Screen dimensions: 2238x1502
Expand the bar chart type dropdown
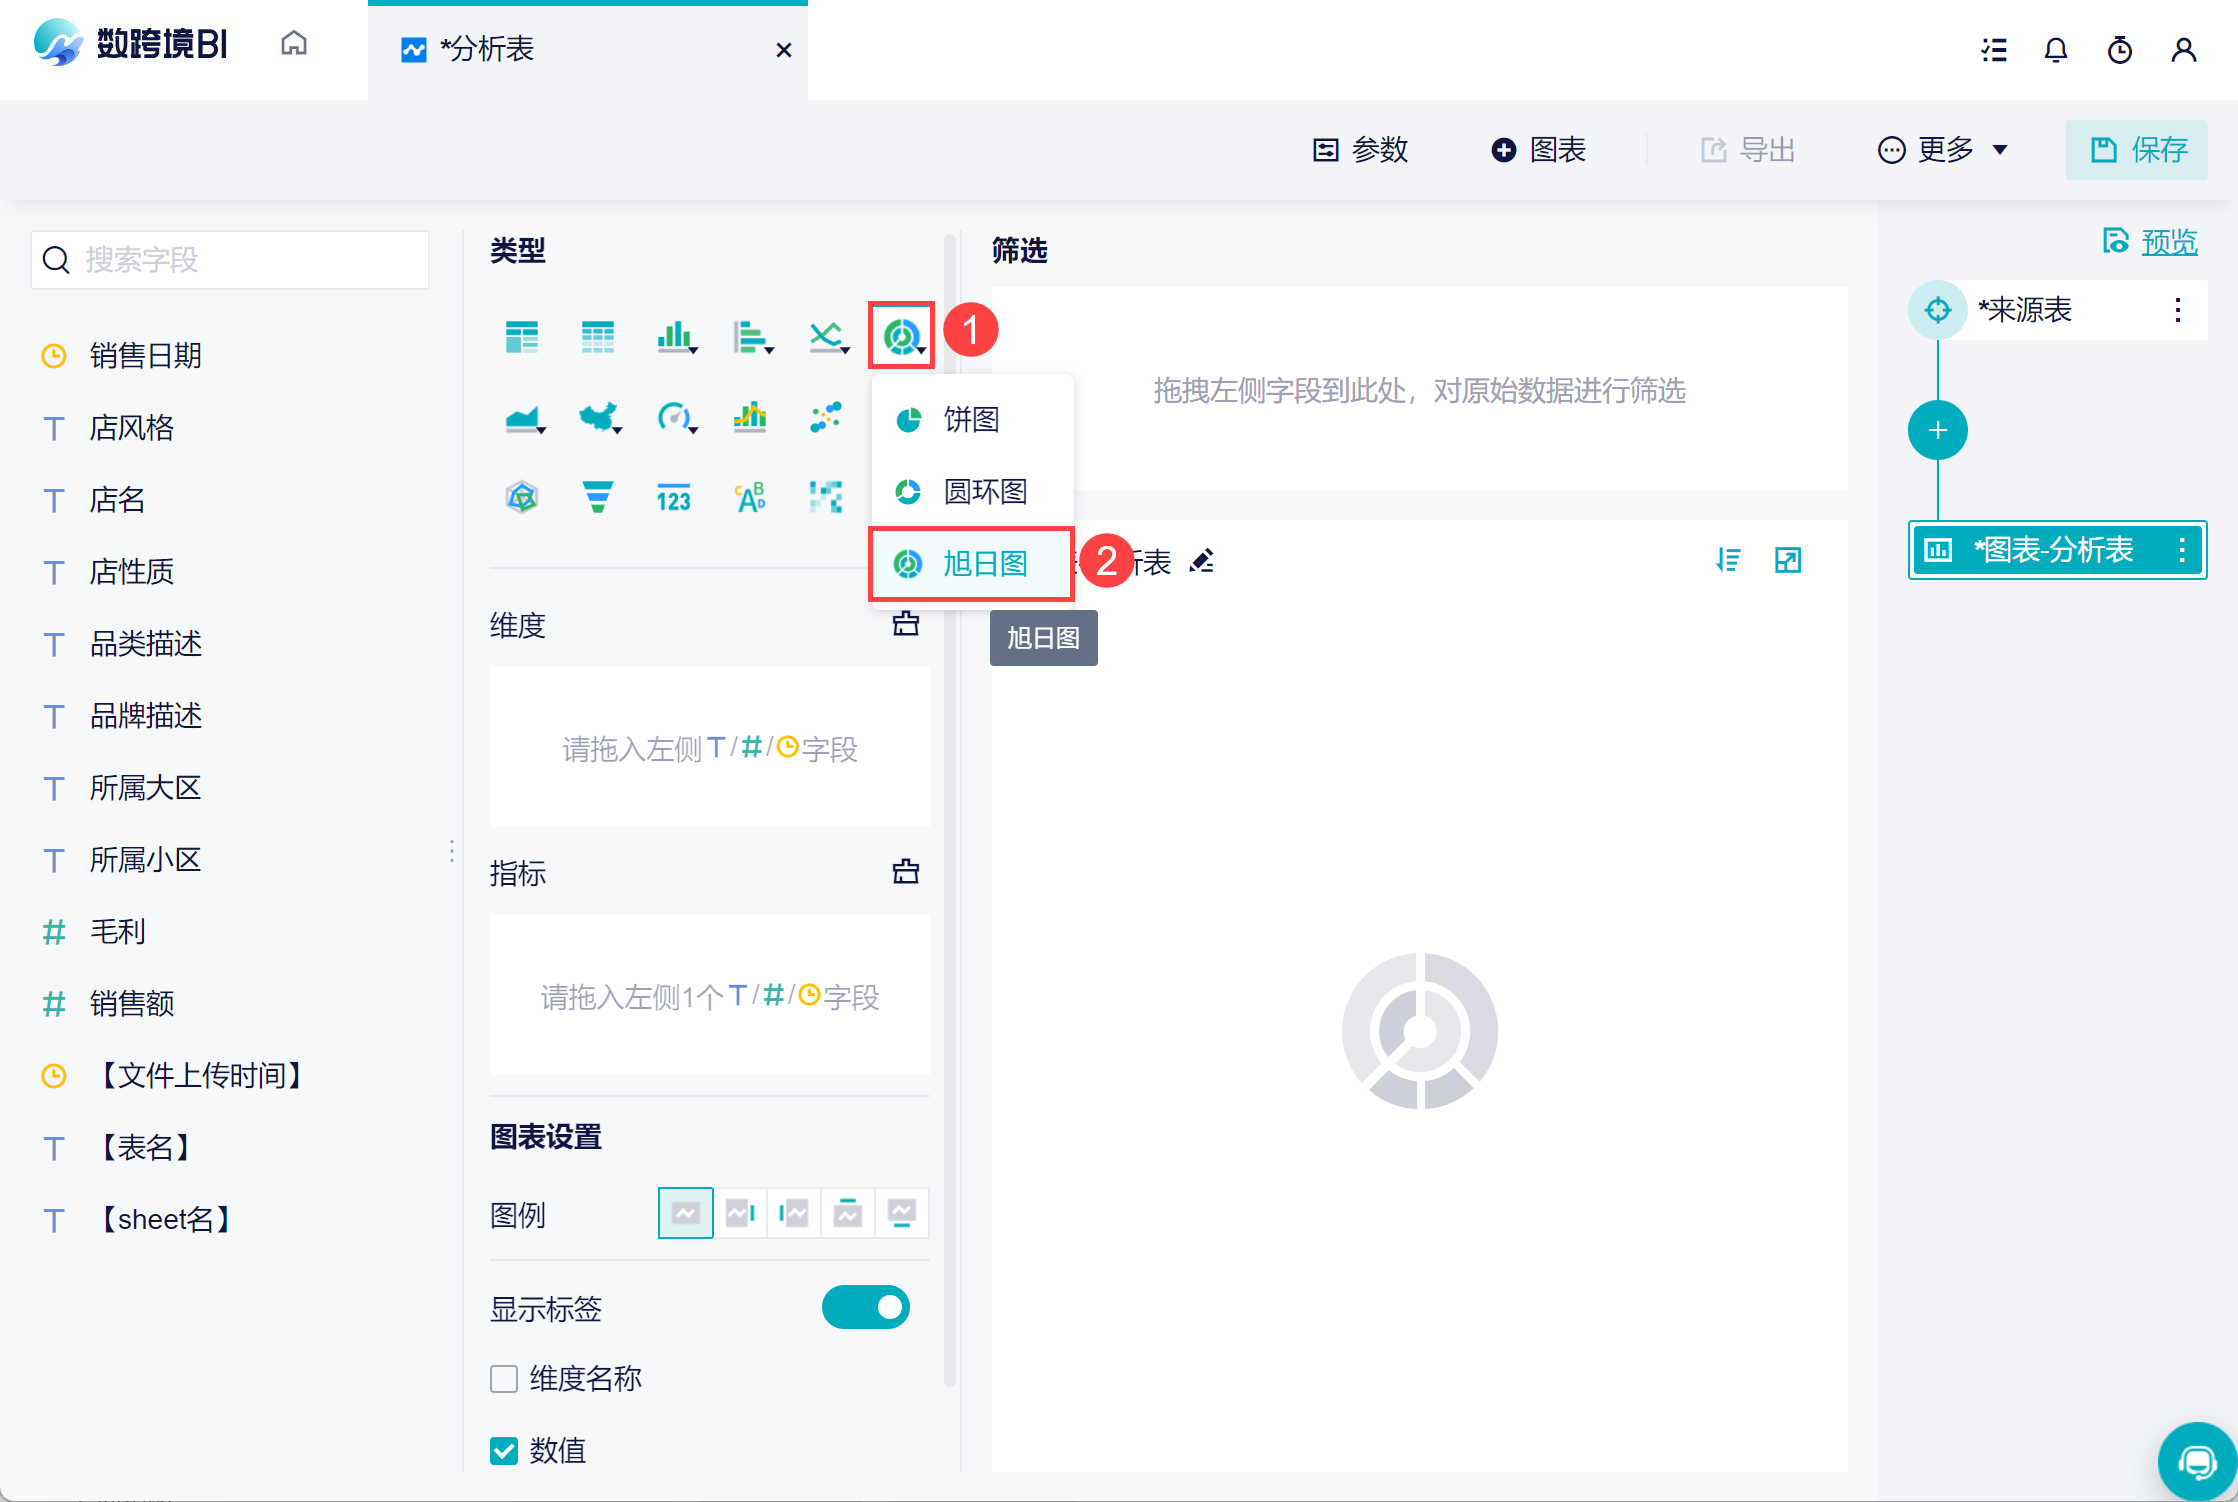[694, 349]
